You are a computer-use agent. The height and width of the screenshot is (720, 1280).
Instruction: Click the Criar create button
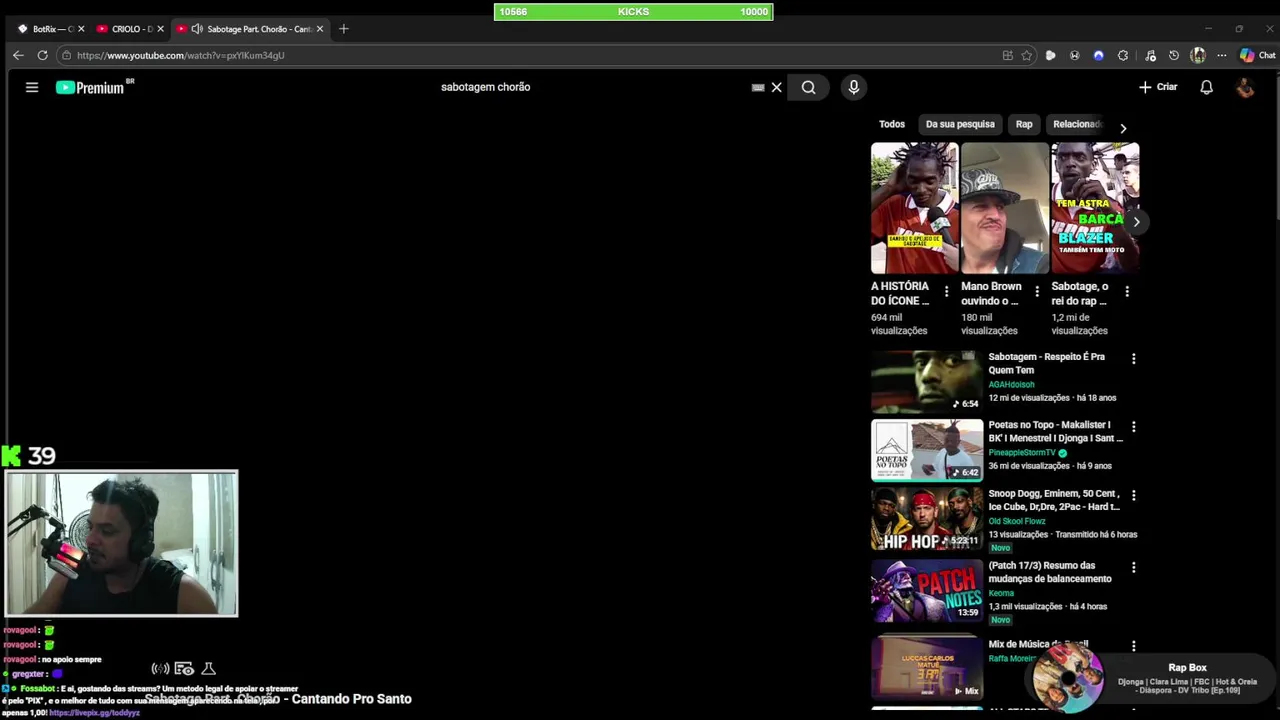pos(1158,87)
